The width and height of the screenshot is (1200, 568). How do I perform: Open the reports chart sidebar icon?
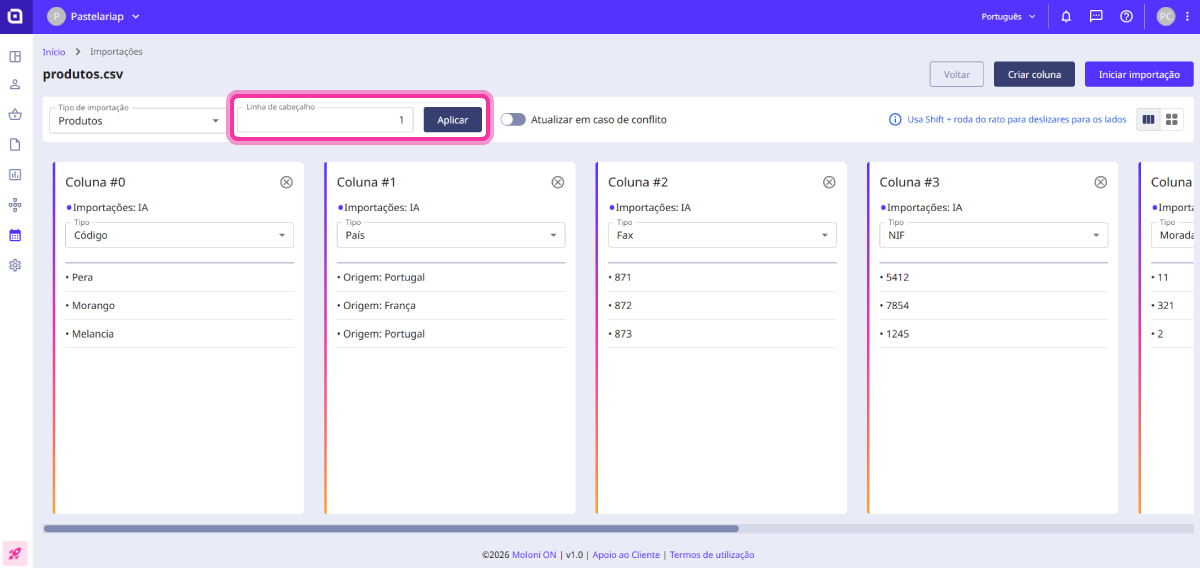coord(15,174)
